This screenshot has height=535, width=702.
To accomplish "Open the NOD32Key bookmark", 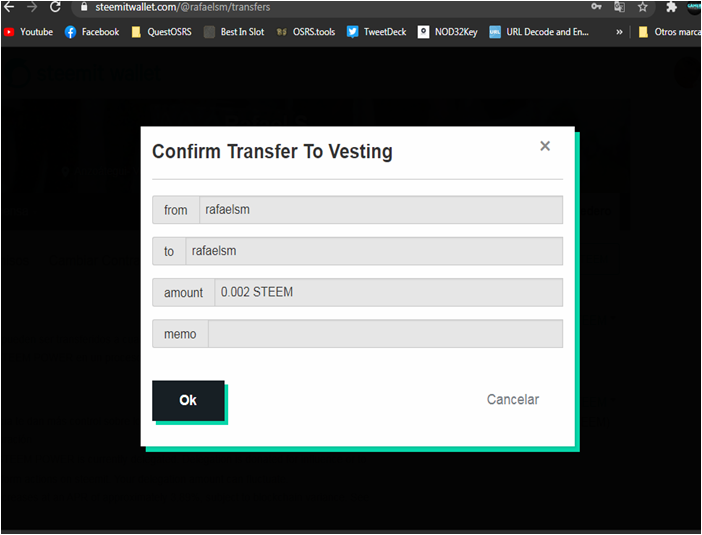I will point(448,32).
